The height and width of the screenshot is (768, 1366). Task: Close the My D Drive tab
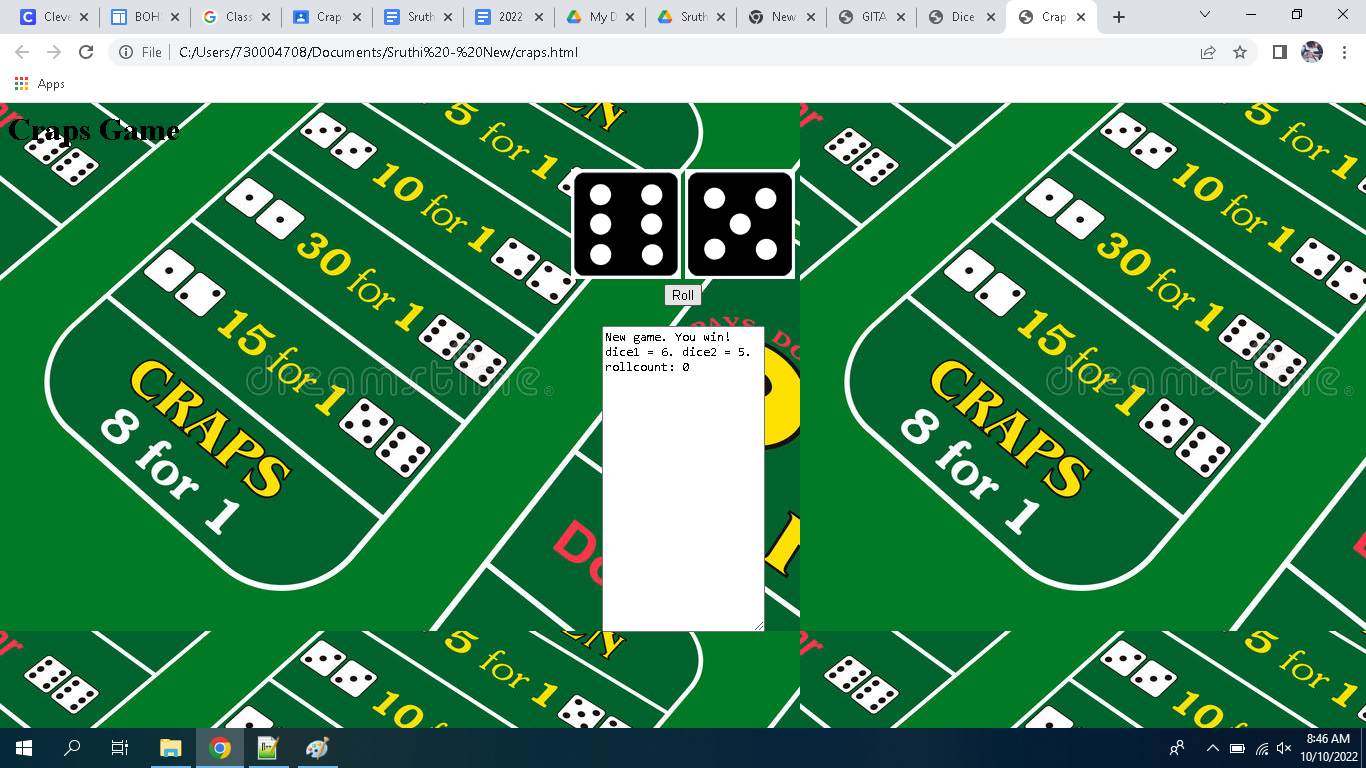click(630, 17)
